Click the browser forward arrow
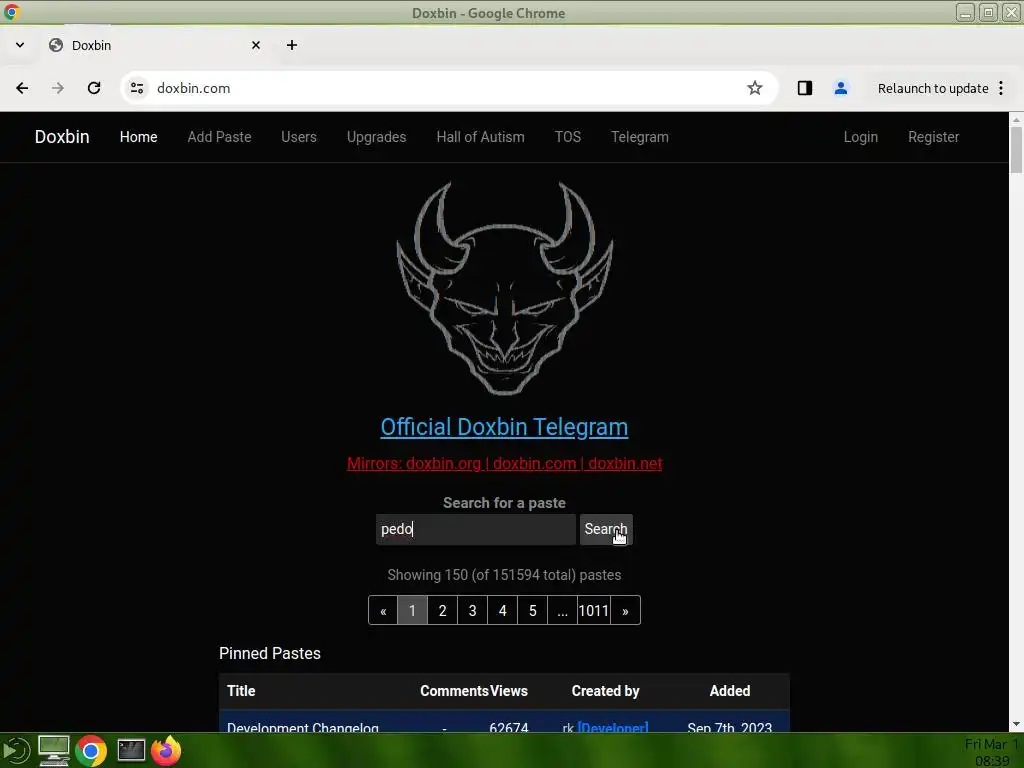1024x768 pixels. [x=58, y=88]
